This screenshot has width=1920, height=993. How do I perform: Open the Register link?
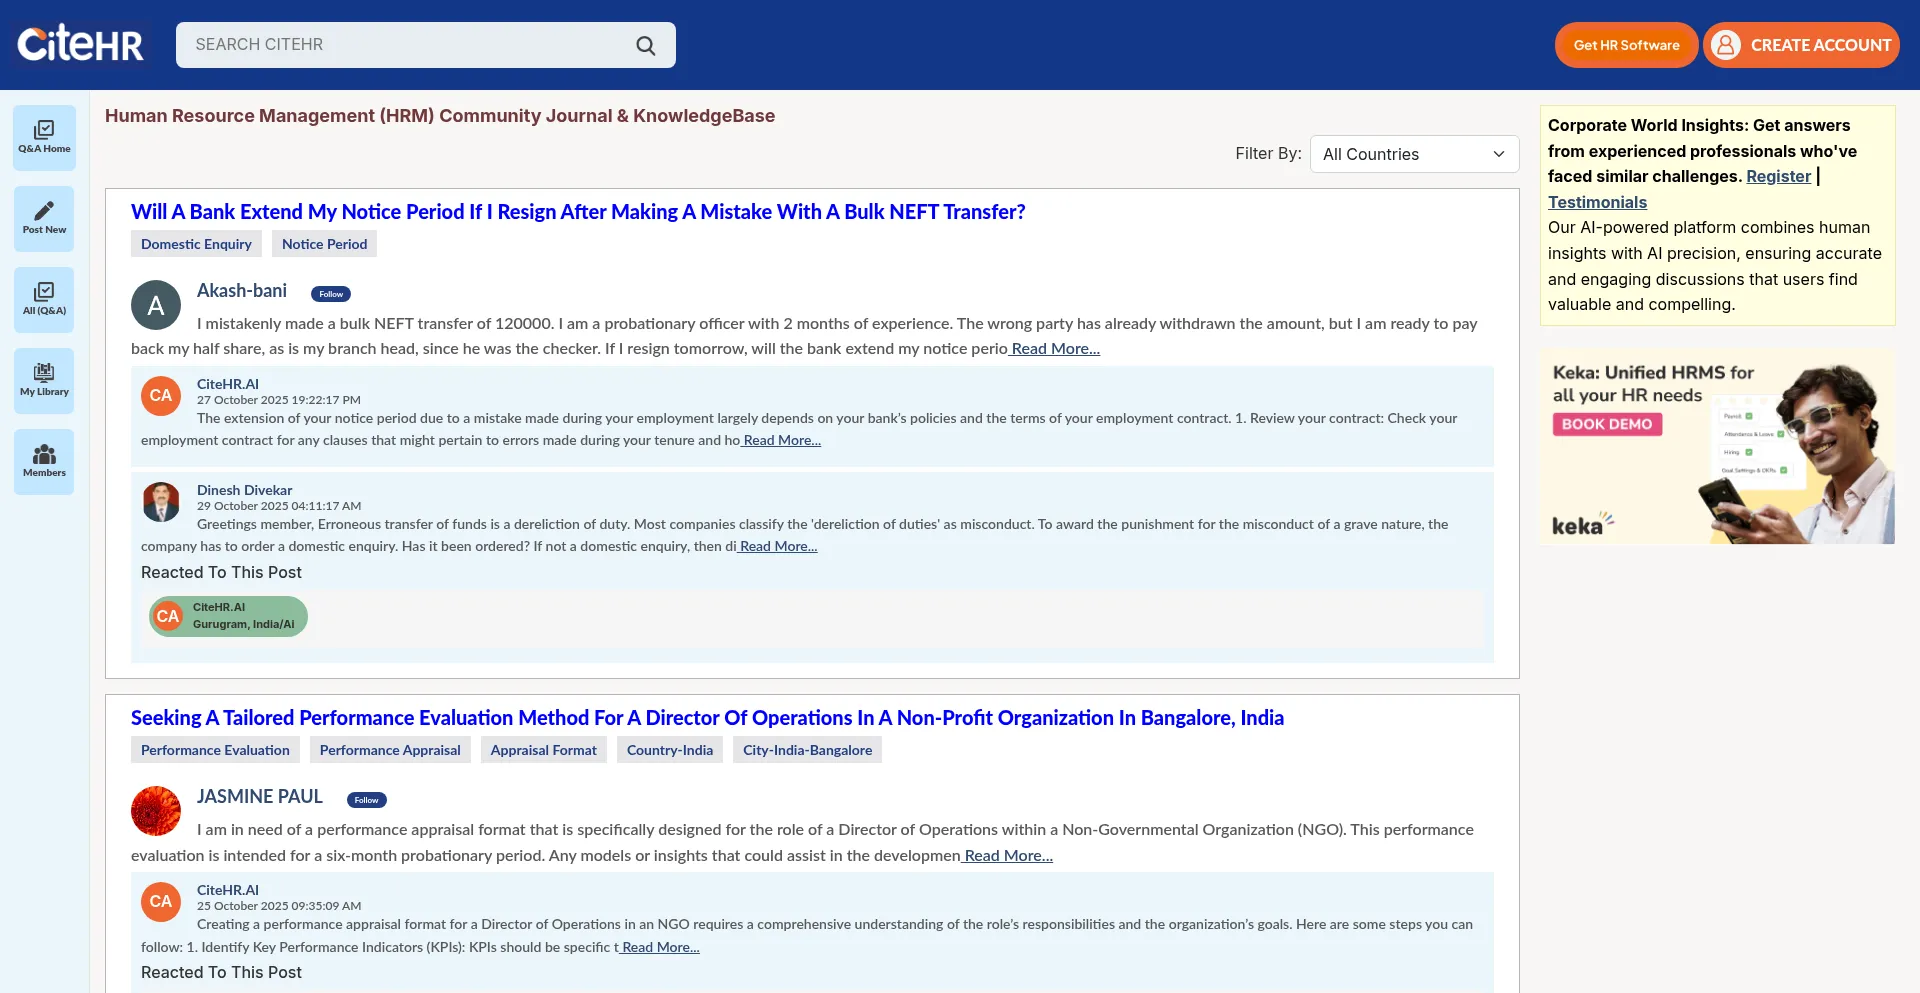click(1778, 176)
